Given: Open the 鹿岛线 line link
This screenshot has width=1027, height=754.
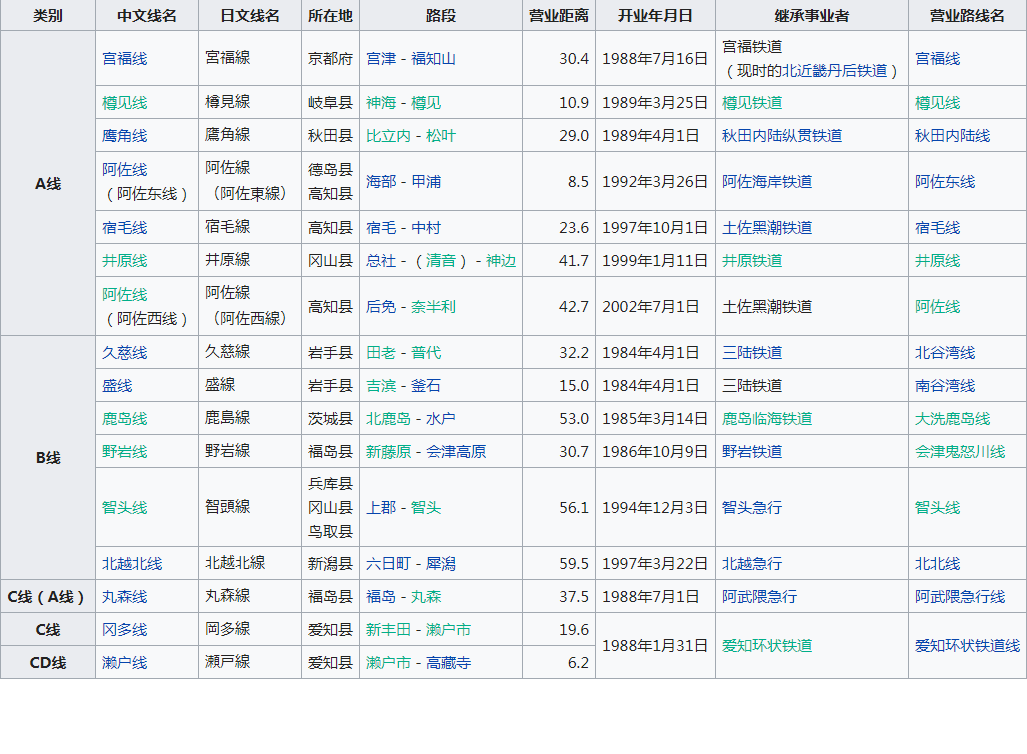Looking at the screenshot, I should coord(124,419).
